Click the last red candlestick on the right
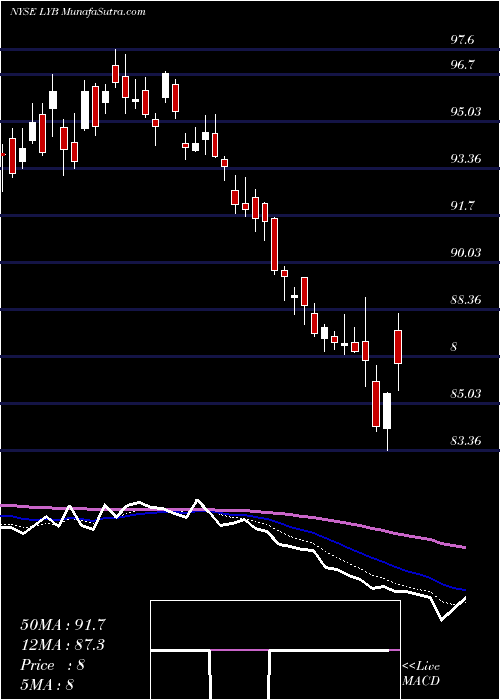Image resolution: width=500 pixels, height=700 pixels. click(x=398, y=347)
